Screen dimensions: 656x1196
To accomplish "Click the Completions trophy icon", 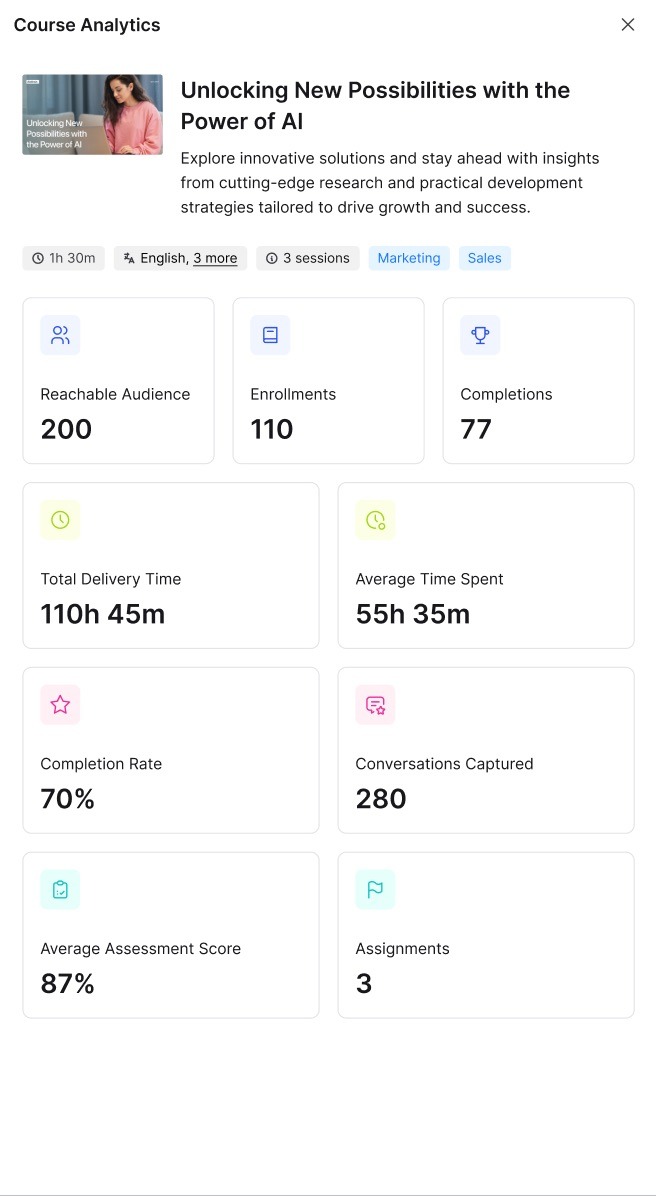I will point(480,335).
